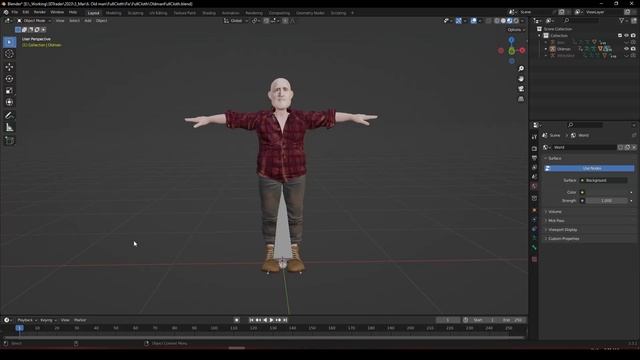This screenshot has height=360, width=640.
Task: Select the Move tool
Action: click(9, 67)
